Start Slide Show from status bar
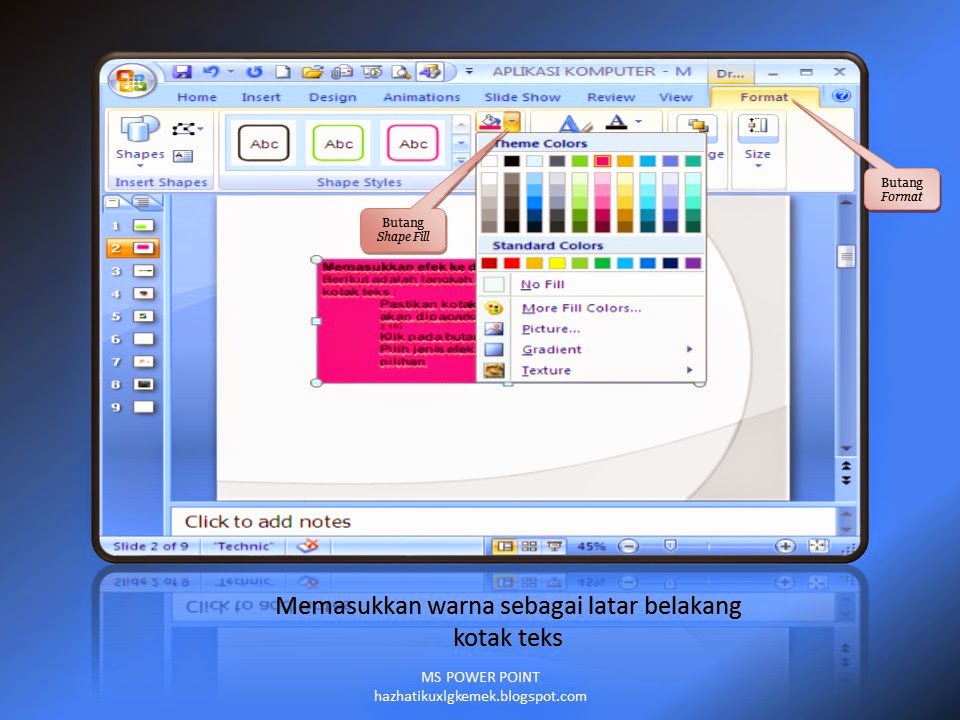960x720 pixels. click(555, 546)
